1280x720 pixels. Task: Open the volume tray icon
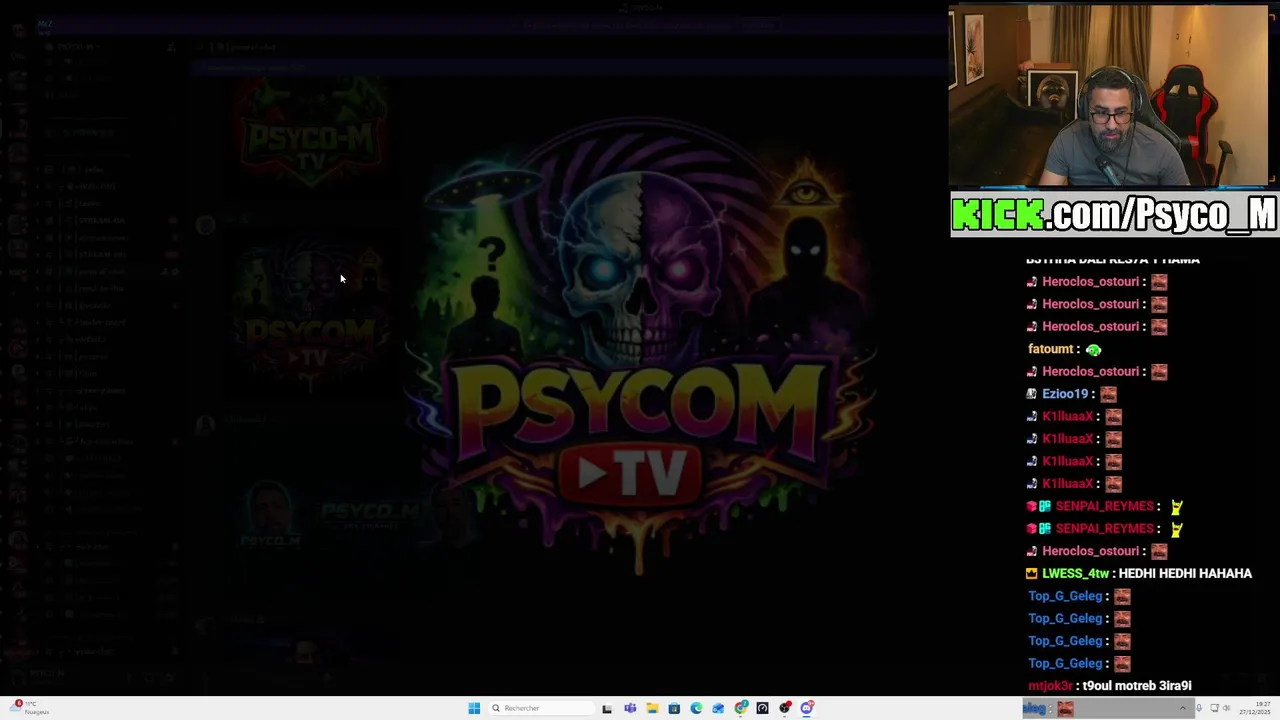pyautogui.click(x=1227, y=708)
